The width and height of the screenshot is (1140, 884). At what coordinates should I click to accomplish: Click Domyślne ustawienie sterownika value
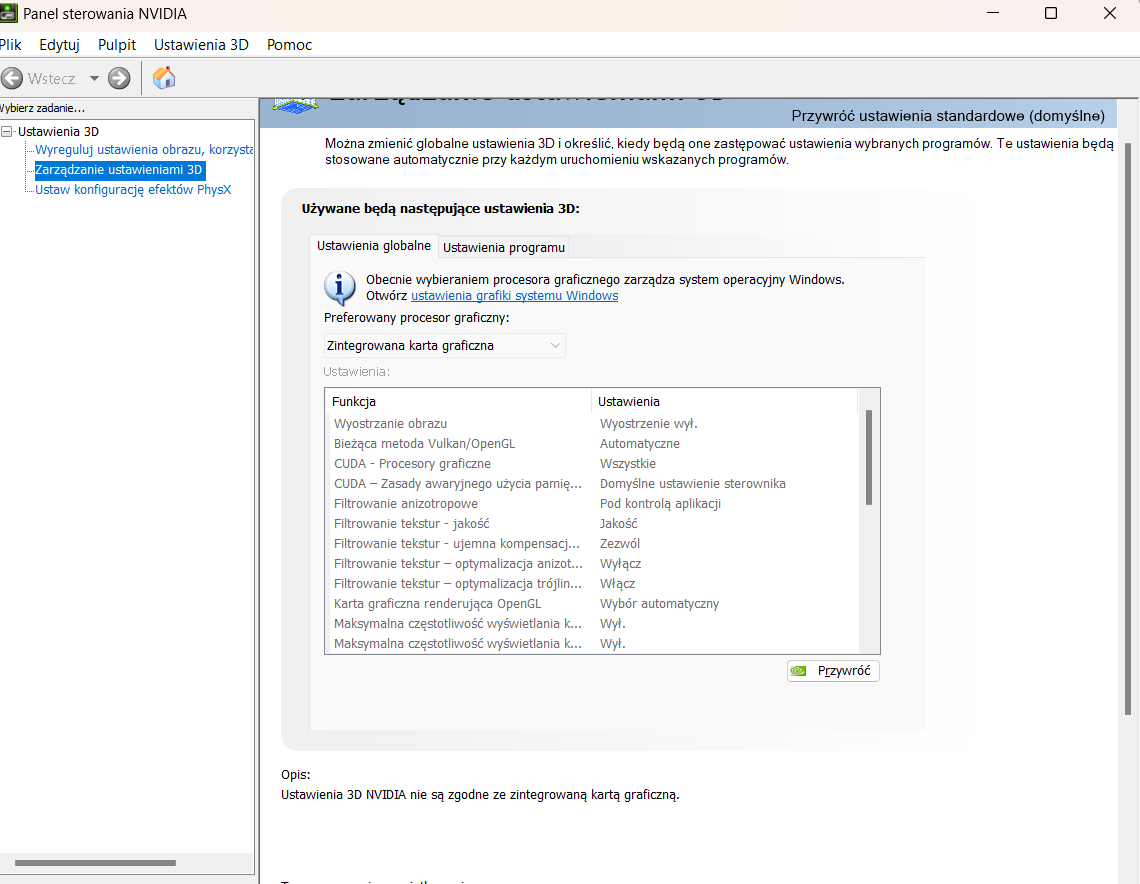[692, 483]
